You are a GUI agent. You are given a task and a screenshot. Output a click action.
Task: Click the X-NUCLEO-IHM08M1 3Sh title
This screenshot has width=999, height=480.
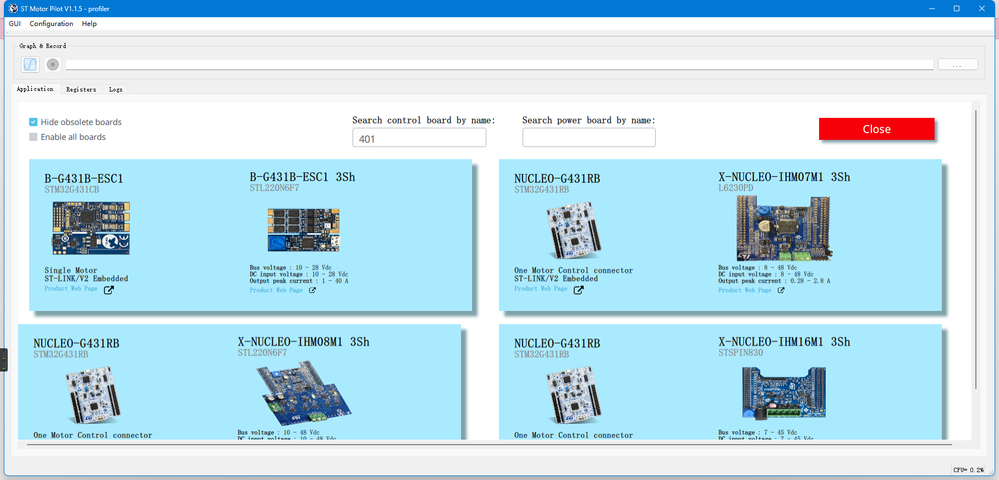[x=303, y=342]
